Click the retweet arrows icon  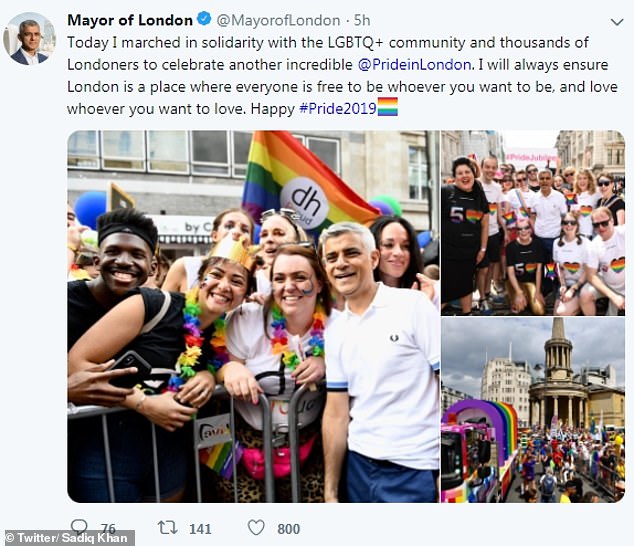tap(167, 527)
